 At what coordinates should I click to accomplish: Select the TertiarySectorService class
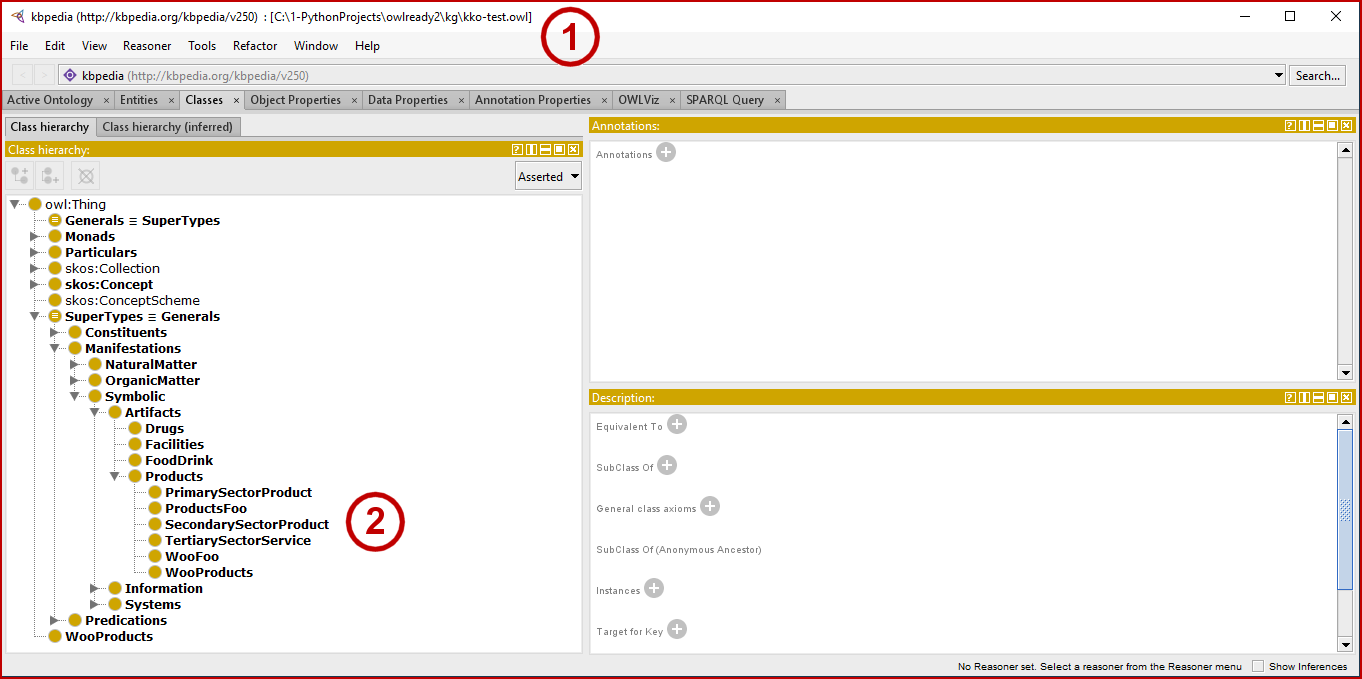(x=238, y=540)
